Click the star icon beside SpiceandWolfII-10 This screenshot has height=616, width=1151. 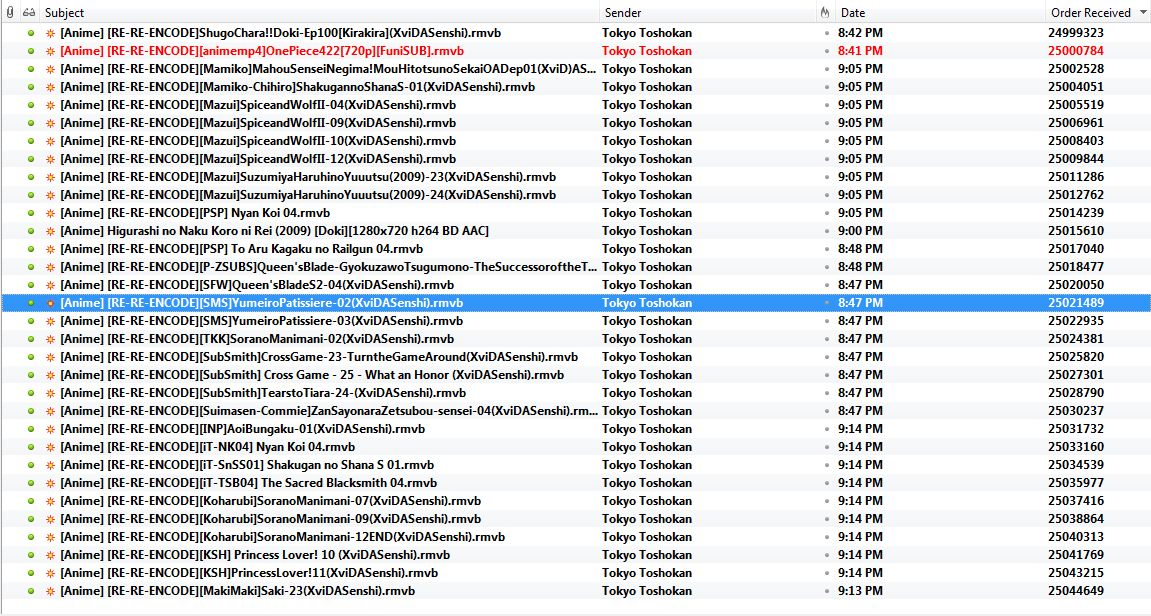pyautogui.click(x=51, y=141)
